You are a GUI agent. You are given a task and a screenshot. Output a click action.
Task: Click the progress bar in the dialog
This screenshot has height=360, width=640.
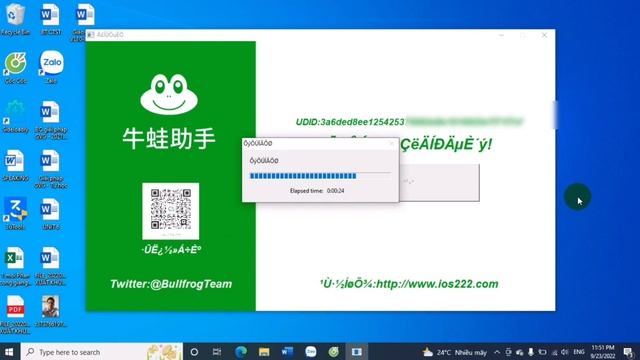click(x=320, y=176)
